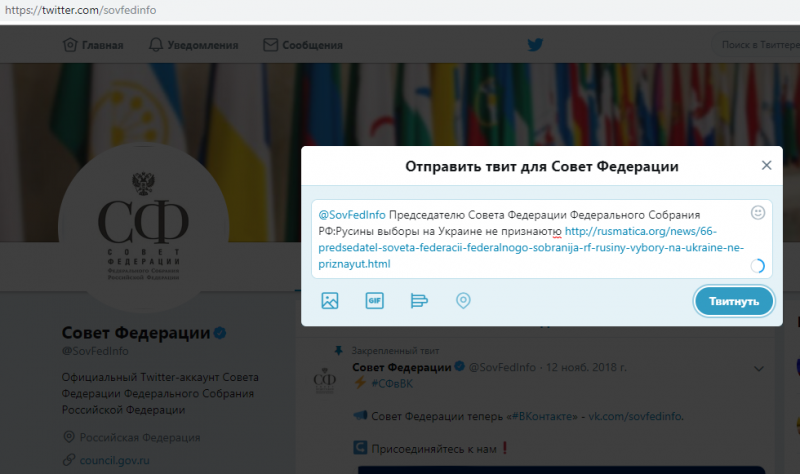Open the emoji picker in compose box
Image resolution: width=800 pixels, height=474 pixels.
point(758,213)
